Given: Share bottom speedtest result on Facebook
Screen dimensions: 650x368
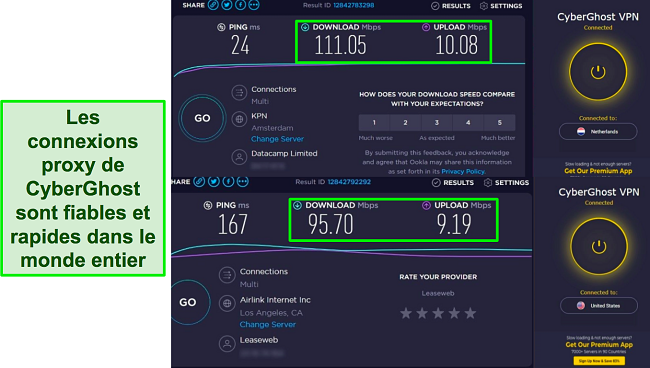Looking at the screenshot, I should tap(228, 182).
